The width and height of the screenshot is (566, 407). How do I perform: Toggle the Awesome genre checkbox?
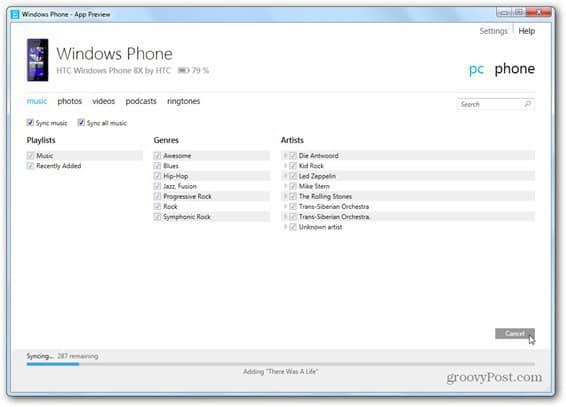point(157,156)
